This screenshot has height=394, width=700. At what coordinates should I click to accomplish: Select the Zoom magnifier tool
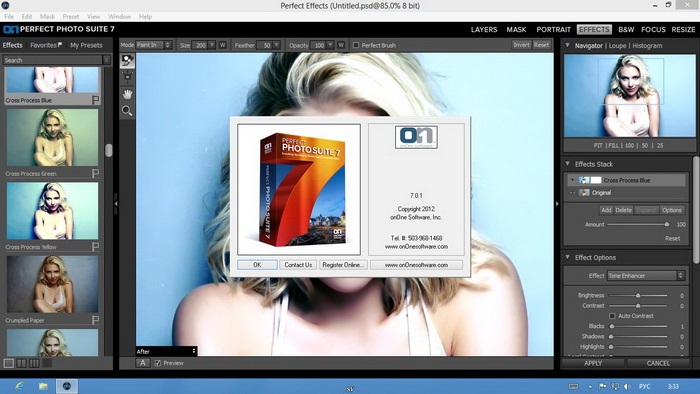(x=127, y=111)
